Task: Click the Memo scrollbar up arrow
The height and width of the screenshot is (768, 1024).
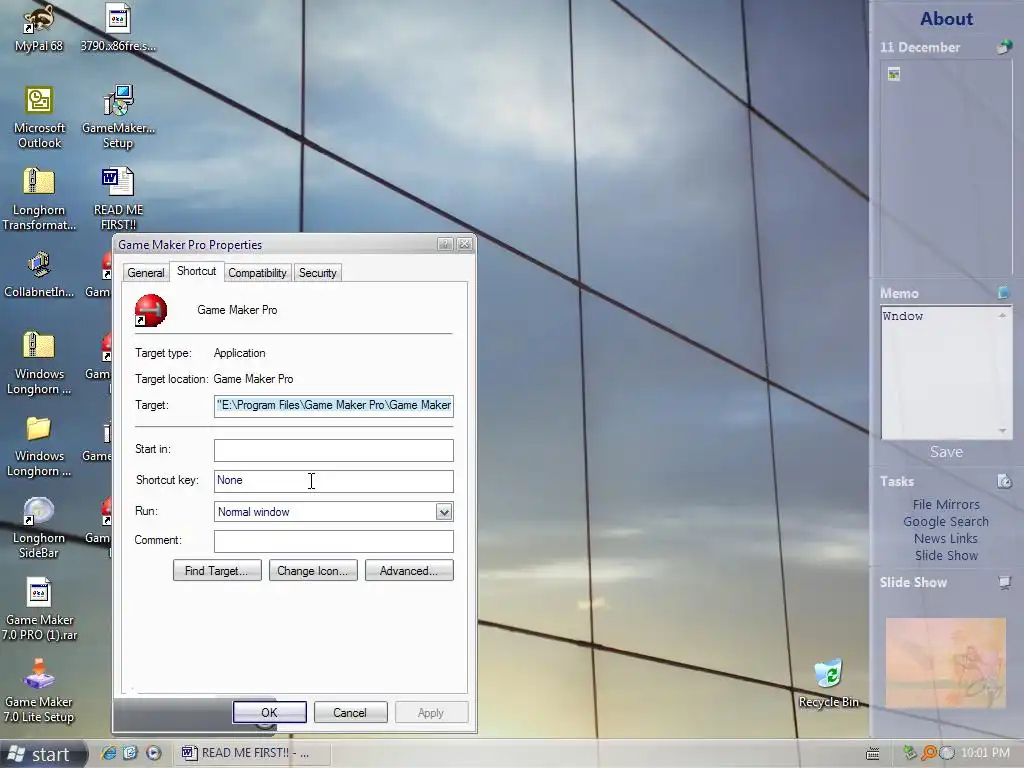Action: tap(1002, 315)
